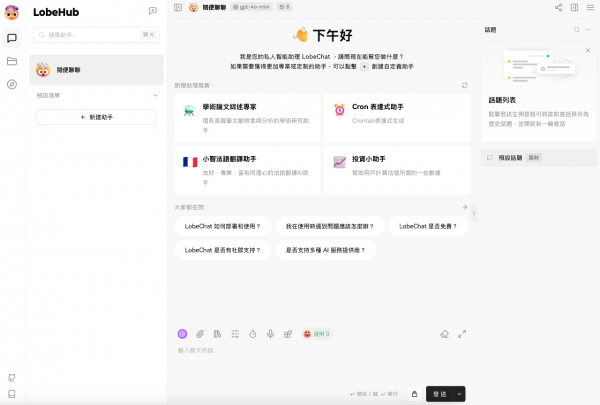Click the search icon in topic panel

[577, 29]
